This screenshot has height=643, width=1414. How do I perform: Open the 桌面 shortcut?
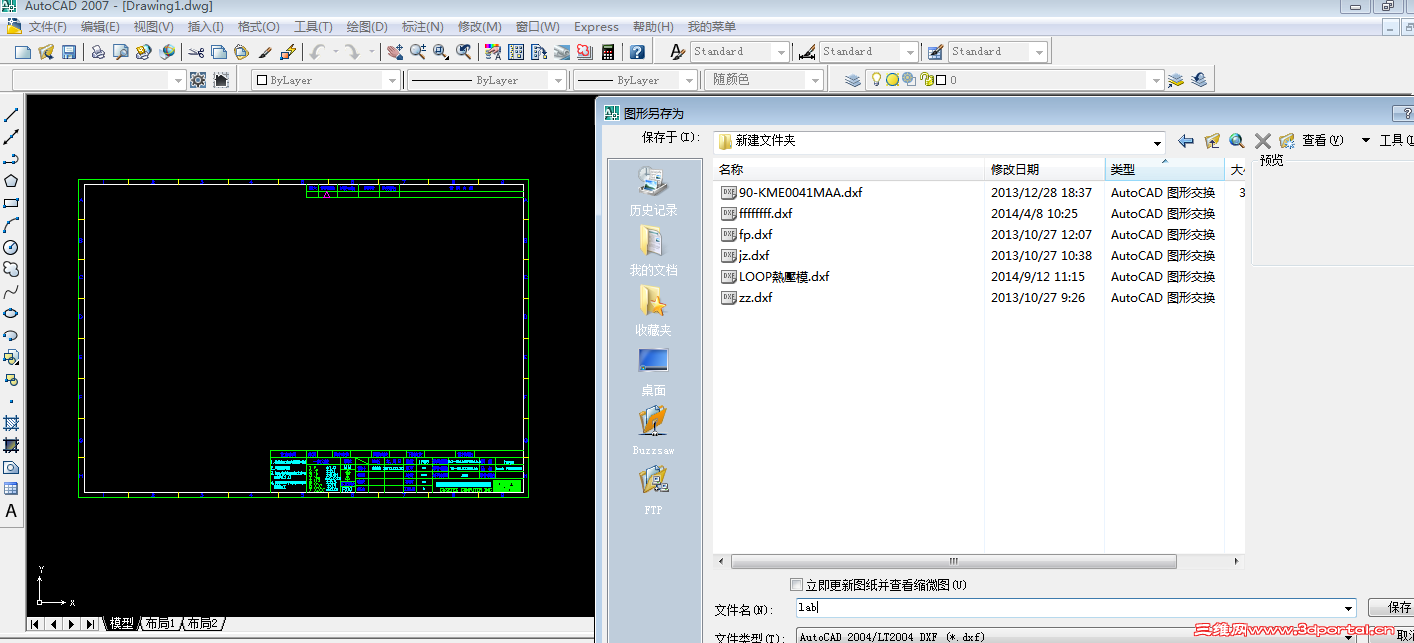coord(653,372)
